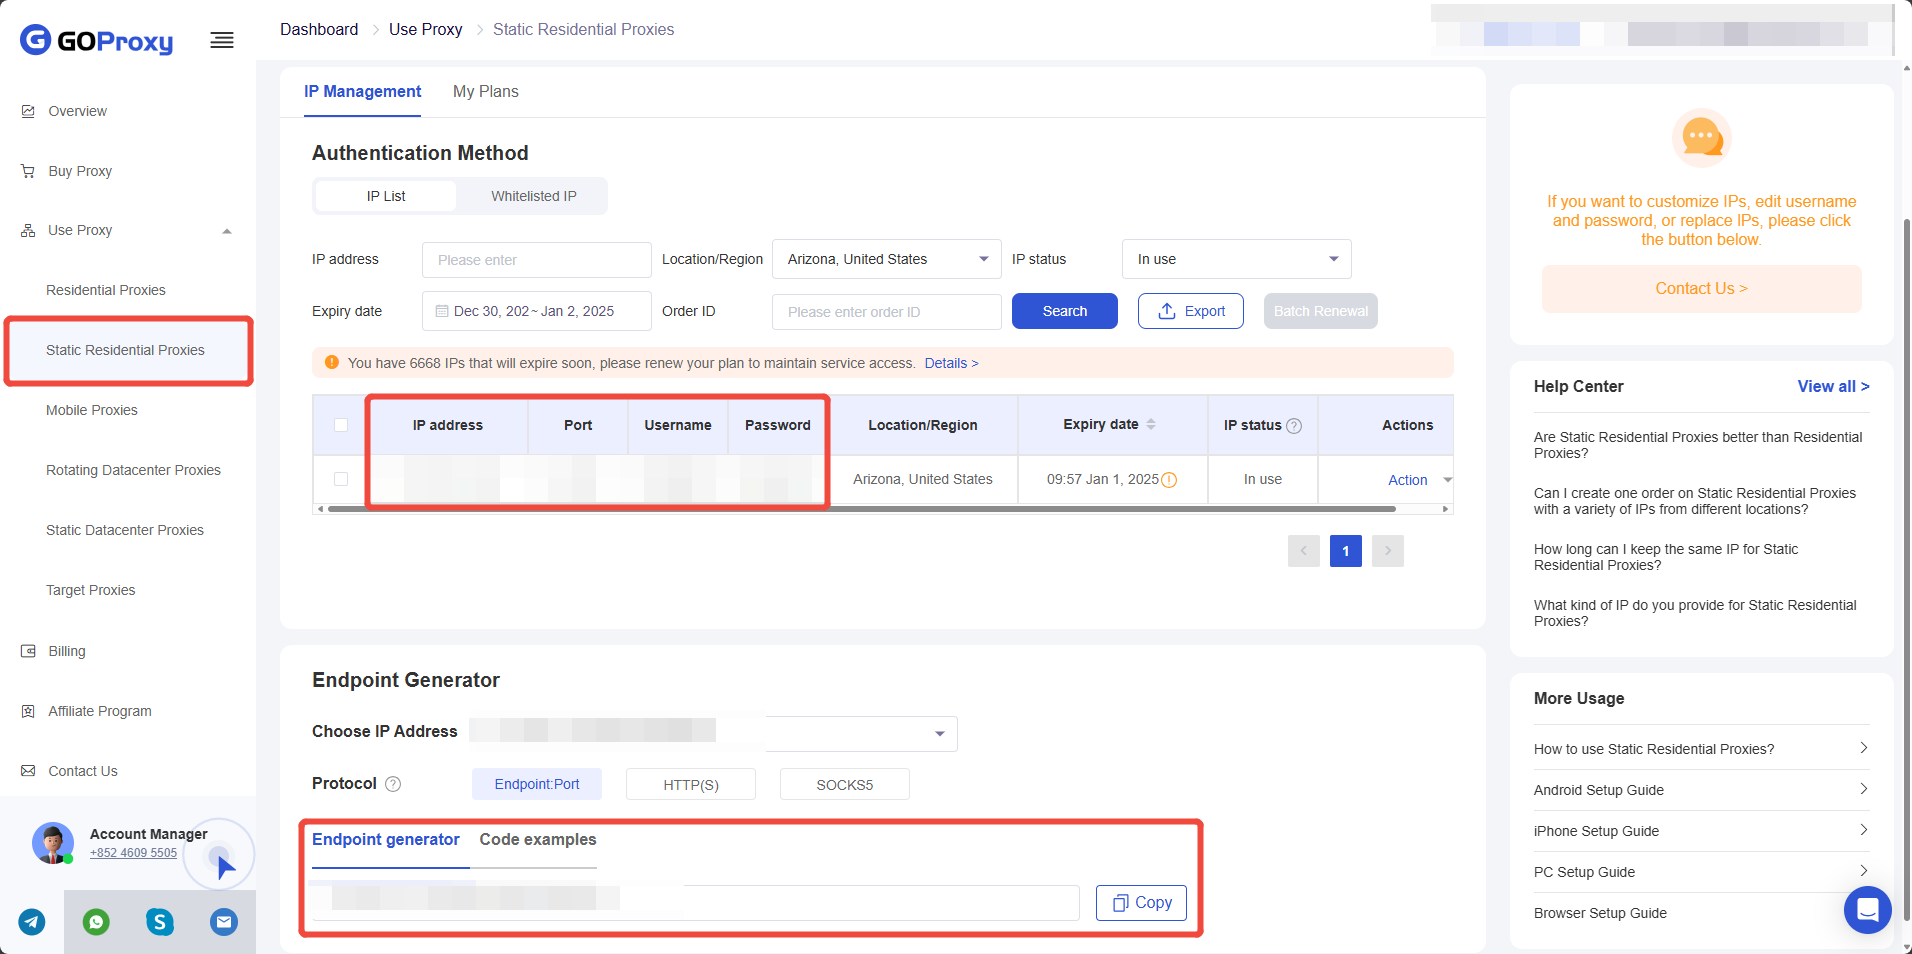Switch to My Plans tab
The height and width of the screenshot is (954, 1912).
pos(486,91)
